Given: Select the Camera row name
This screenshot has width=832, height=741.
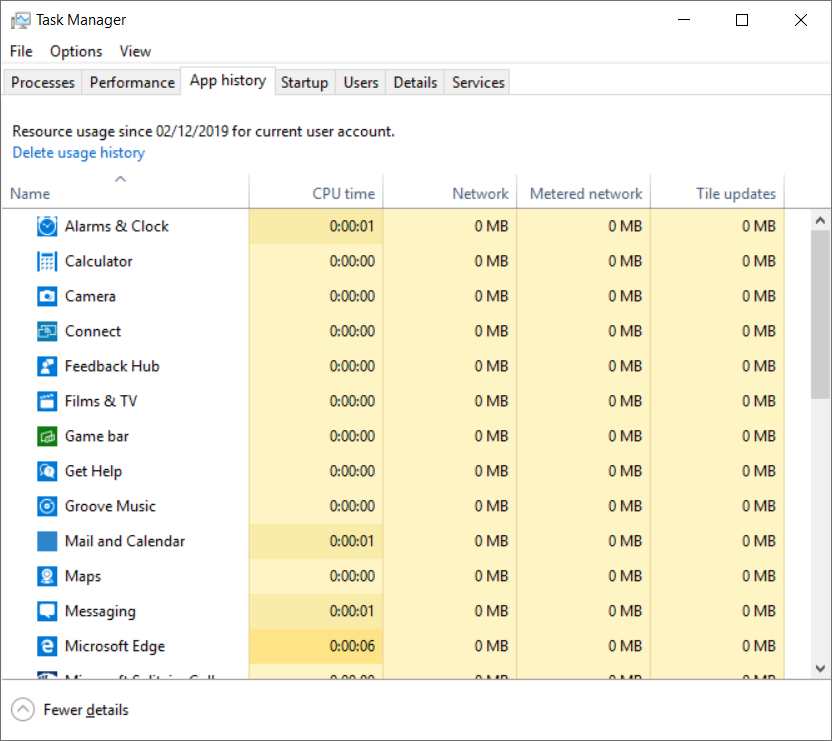Looking at the screenshot, I should (90, 296).
